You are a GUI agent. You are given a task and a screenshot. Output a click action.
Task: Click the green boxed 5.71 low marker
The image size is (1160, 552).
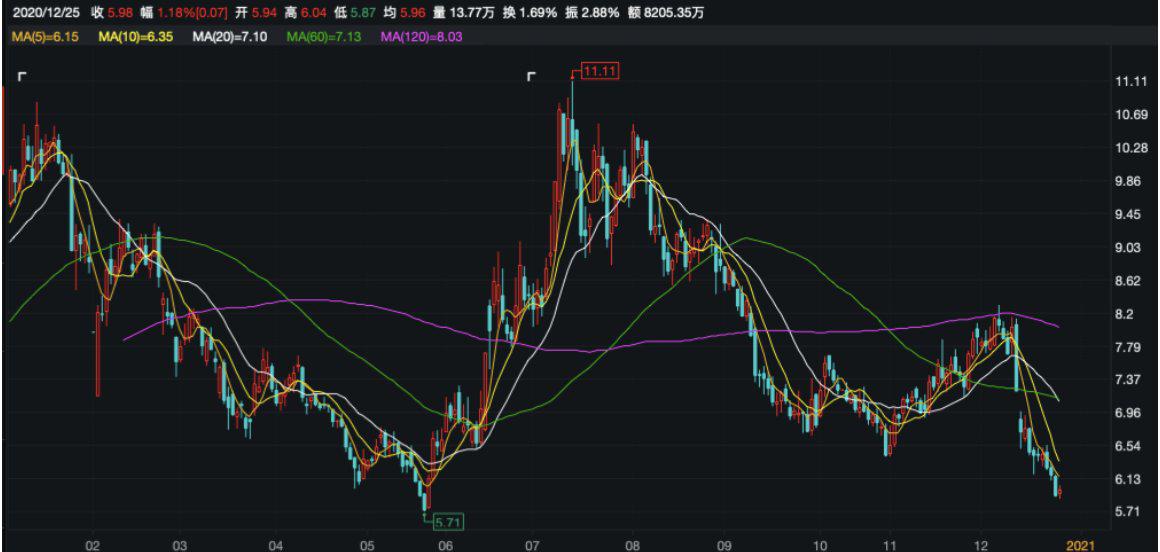pos(448,522)
